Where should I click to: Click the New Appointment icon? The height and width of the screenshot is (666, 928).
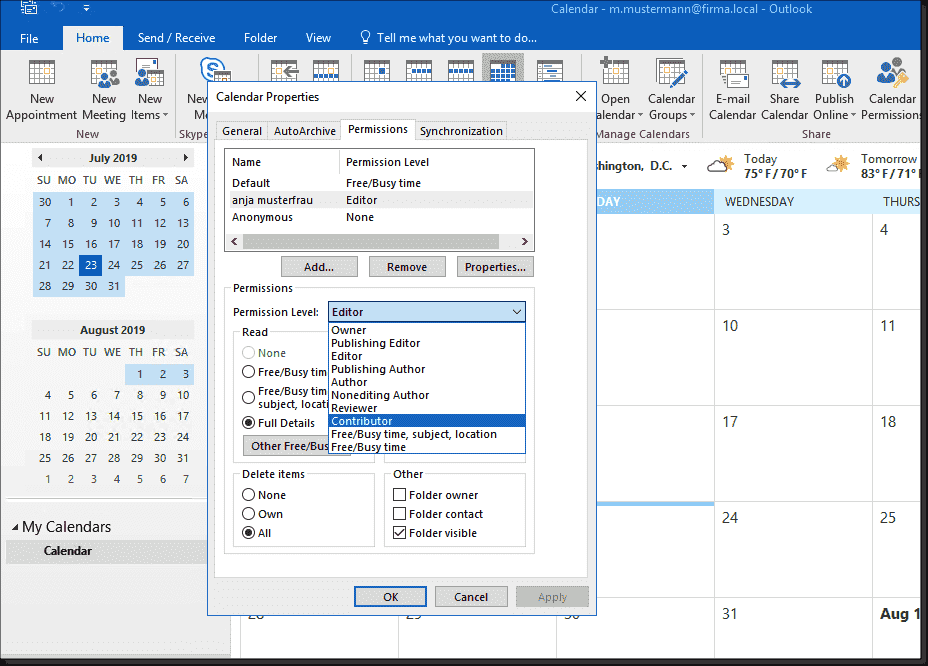click(41, 73)
